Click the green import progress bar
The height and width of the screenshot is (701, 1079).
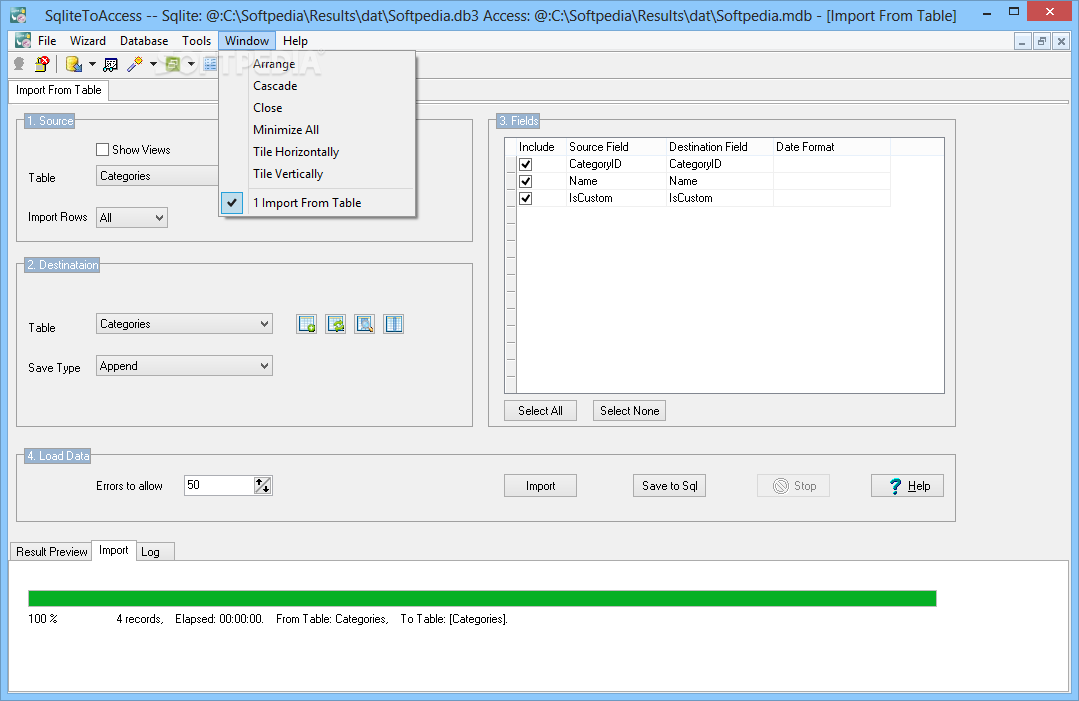(482, 598)
